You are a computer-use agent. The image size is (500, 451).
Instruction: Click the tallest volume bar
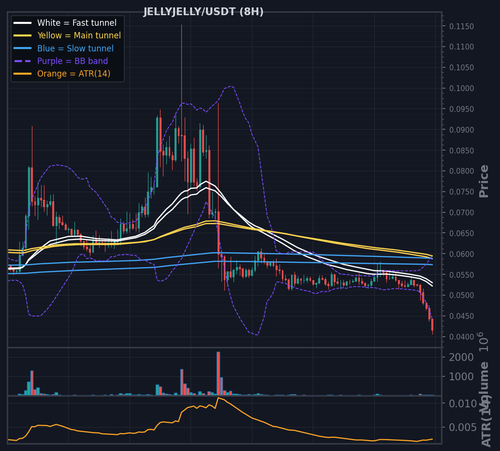coord(218,373)
